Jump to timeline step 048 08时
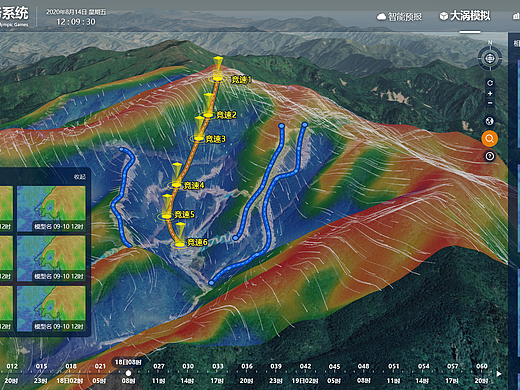520x390 pixels. click(364, 373)
